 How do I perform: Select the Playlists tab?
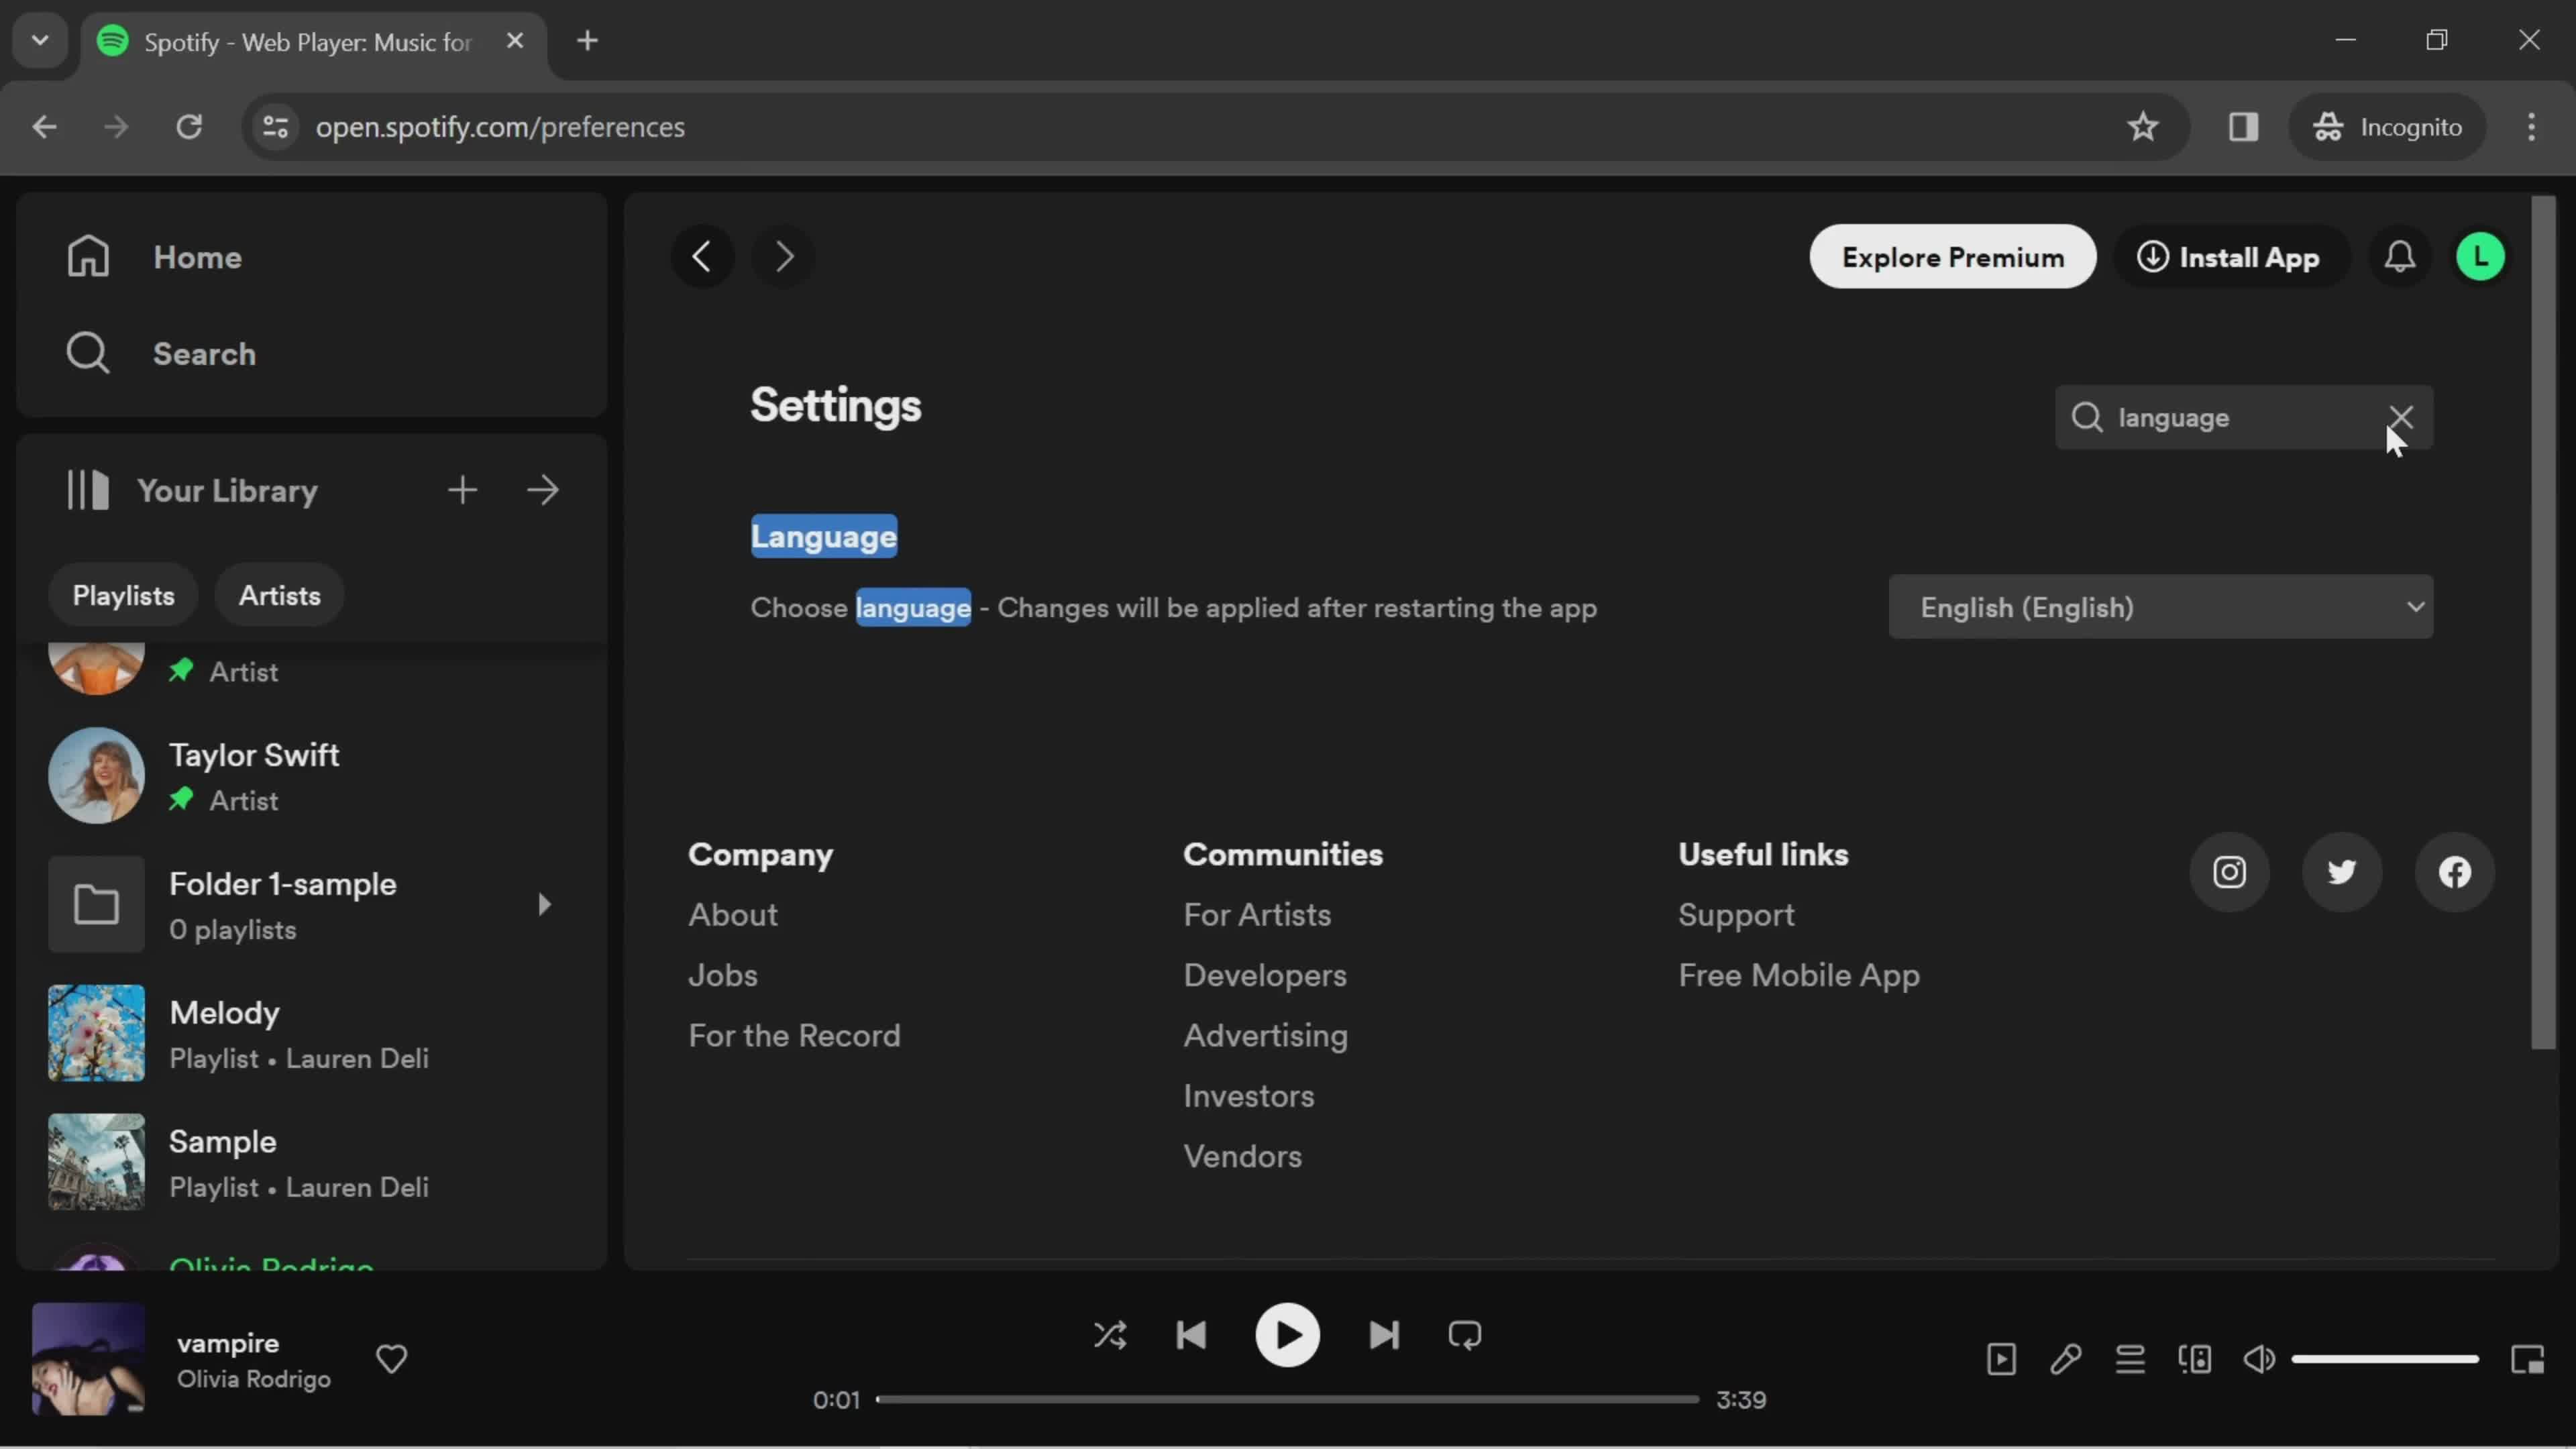[x=122, y=594]
